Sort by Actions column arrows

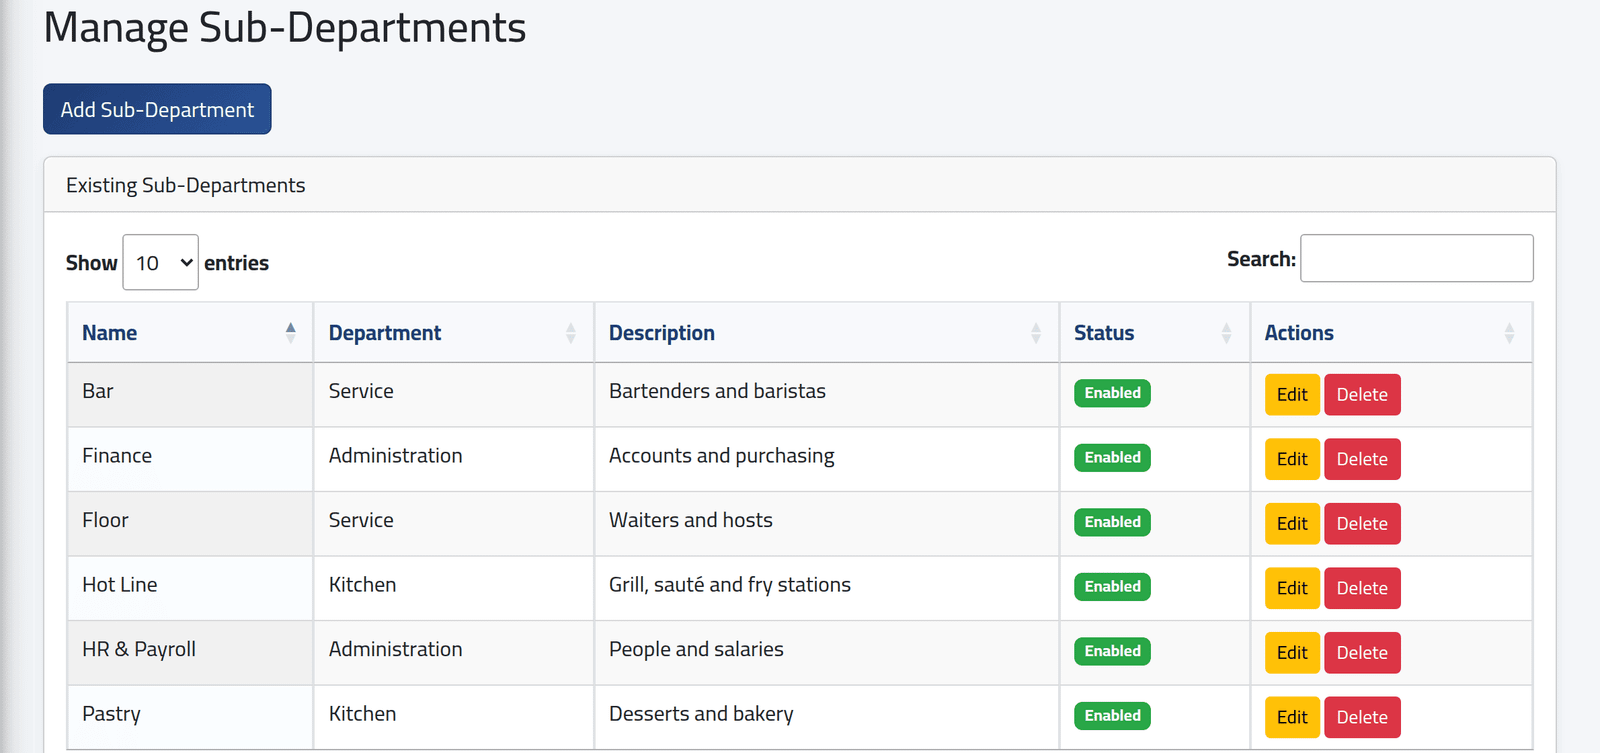(1509, 333)
